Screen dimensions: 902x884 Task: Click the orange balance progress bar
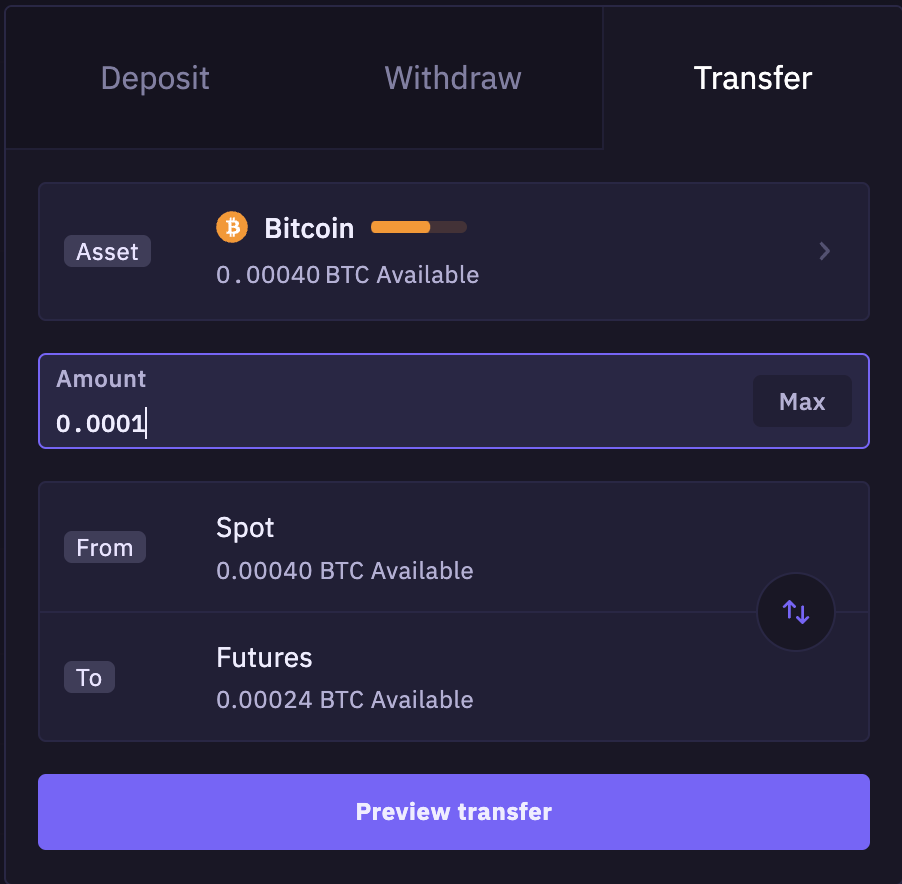[418, 227]
